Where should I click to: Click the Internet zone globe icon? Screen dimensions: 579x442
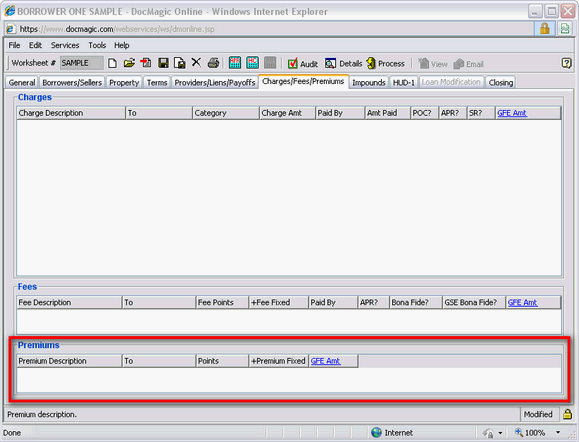[376, 432]
